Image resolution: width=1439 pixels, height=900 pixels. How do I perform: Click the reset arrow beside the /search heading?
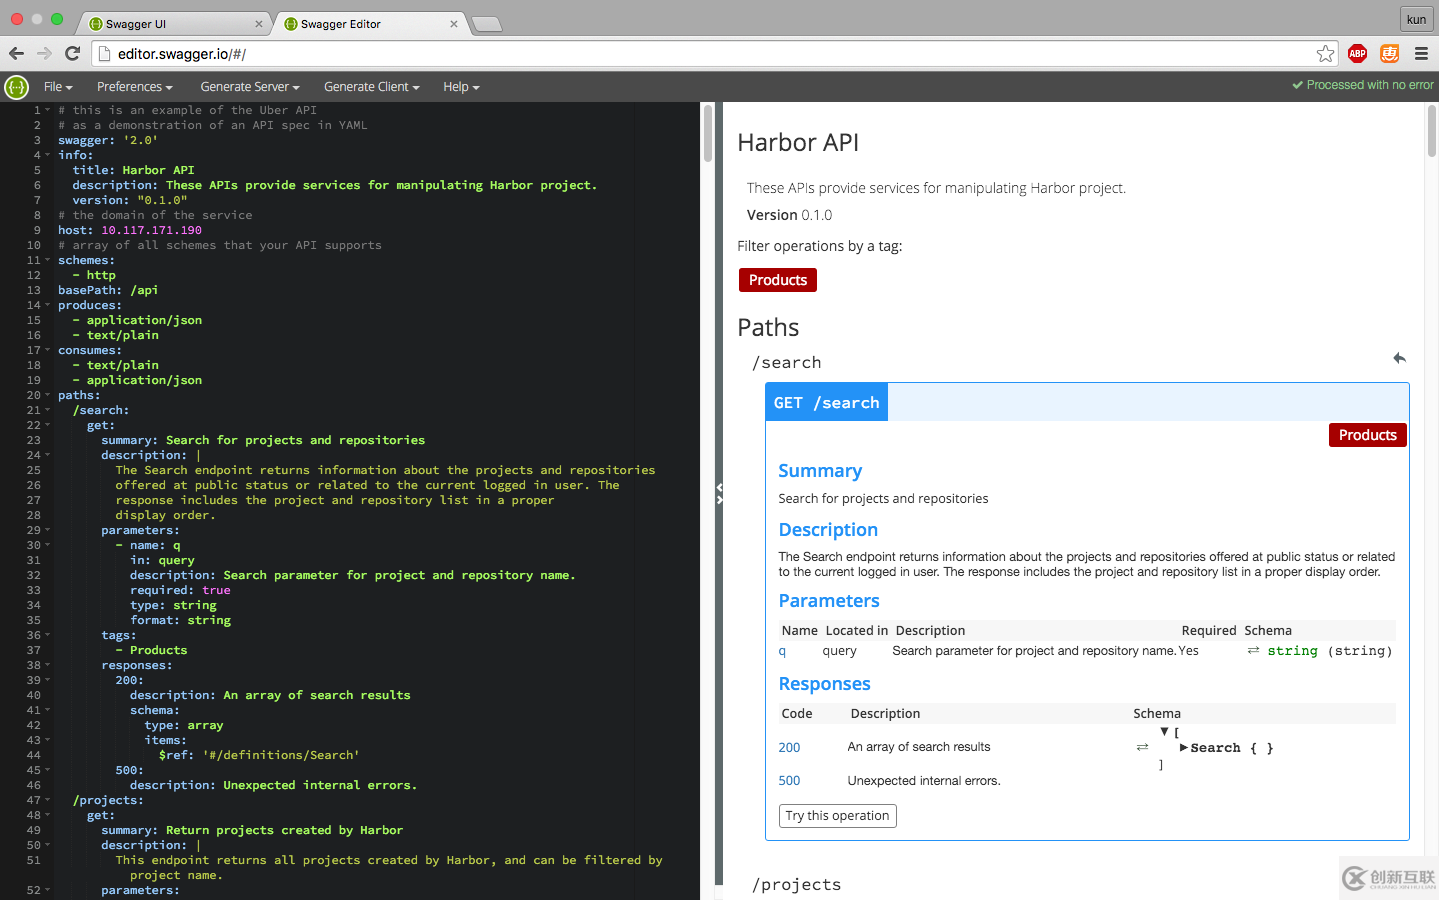click(1399, 358)
